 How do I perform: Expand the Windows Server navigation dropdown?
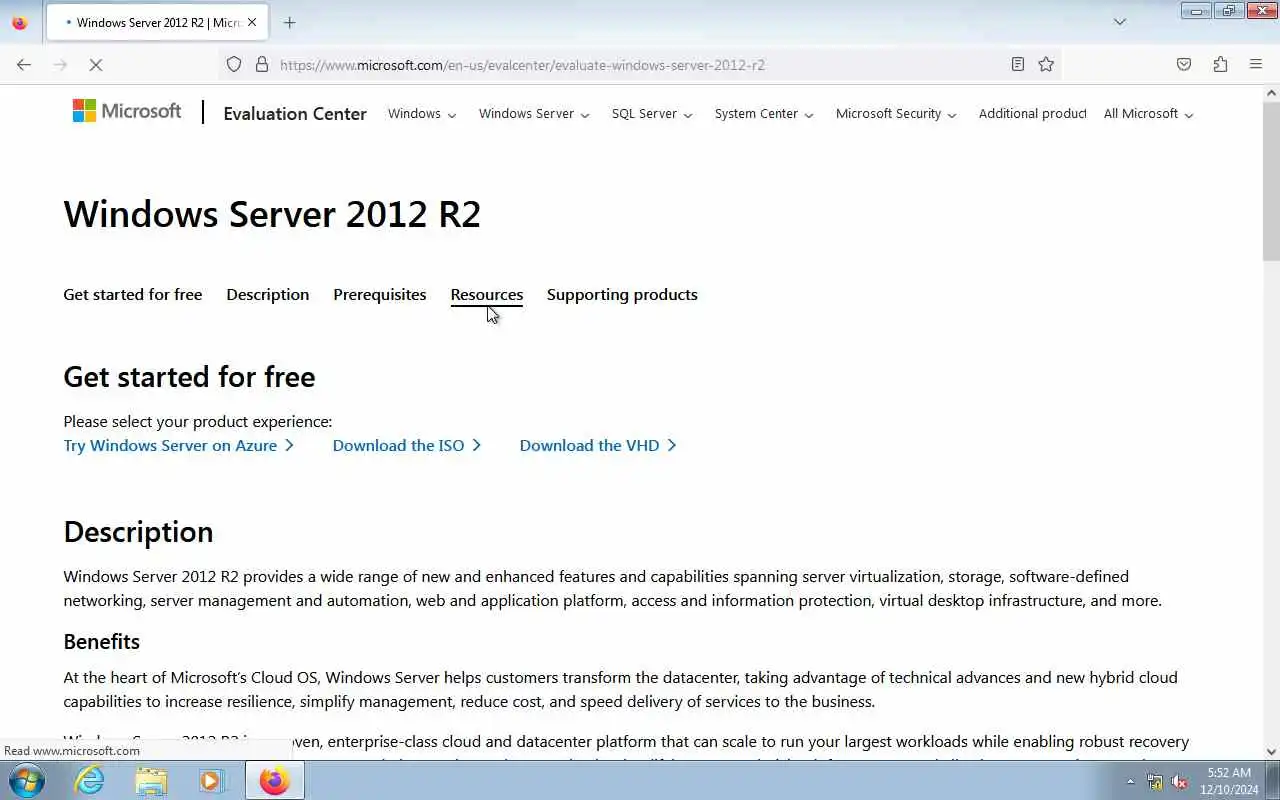pos(534,114)
